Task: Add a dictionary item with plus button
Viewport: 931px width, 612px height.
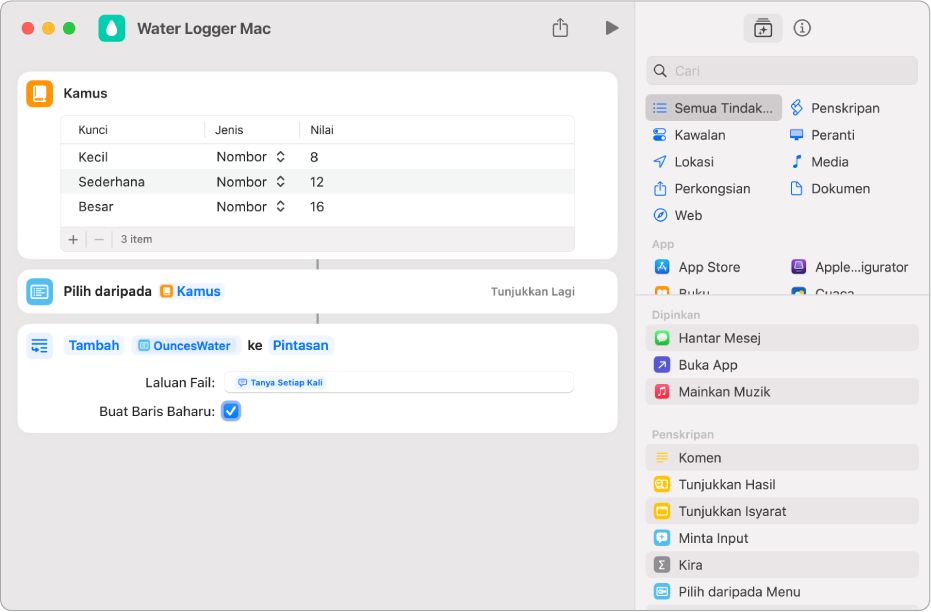Action: tap(73, 239)
